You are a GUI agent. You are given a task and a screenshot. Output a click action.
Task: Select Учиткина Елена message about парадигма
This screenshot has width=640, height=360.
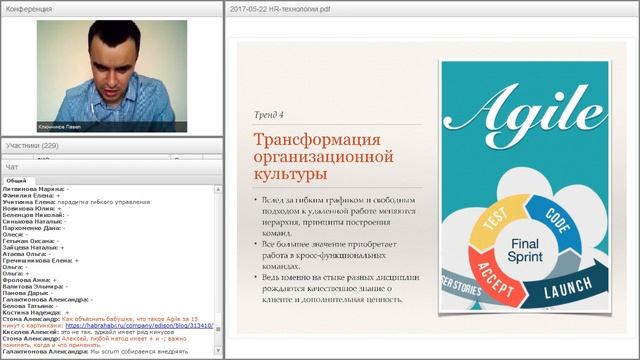pos(76,202)
